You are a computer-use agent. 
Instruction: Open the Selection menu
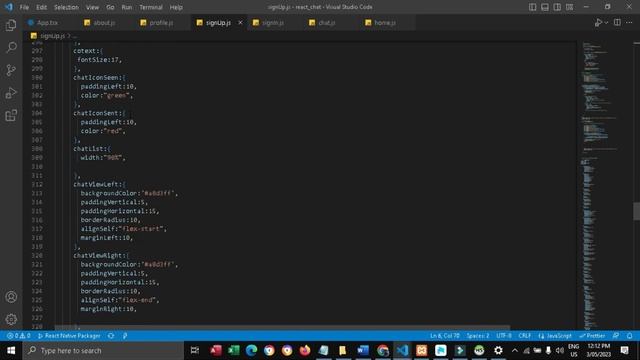(66, 7)
